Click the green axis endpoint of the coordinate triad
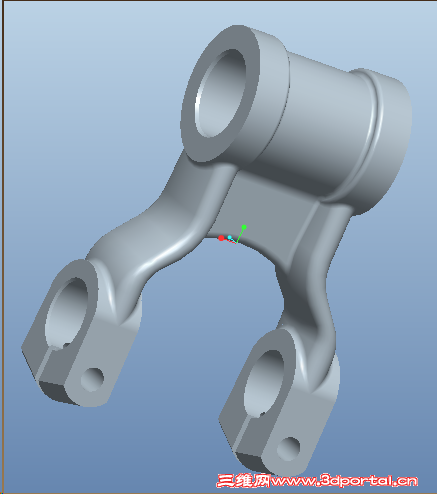 pyautogui.click(x=244, y=227)
